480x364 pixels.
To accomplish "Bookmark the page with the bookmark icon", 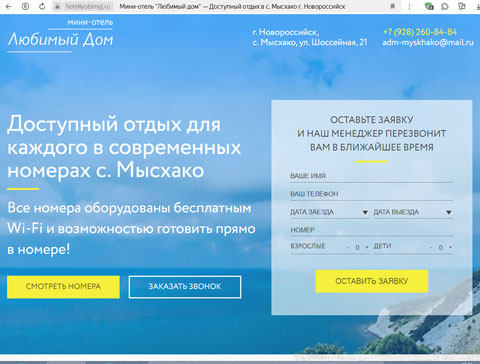I will (x=393, y=6).
